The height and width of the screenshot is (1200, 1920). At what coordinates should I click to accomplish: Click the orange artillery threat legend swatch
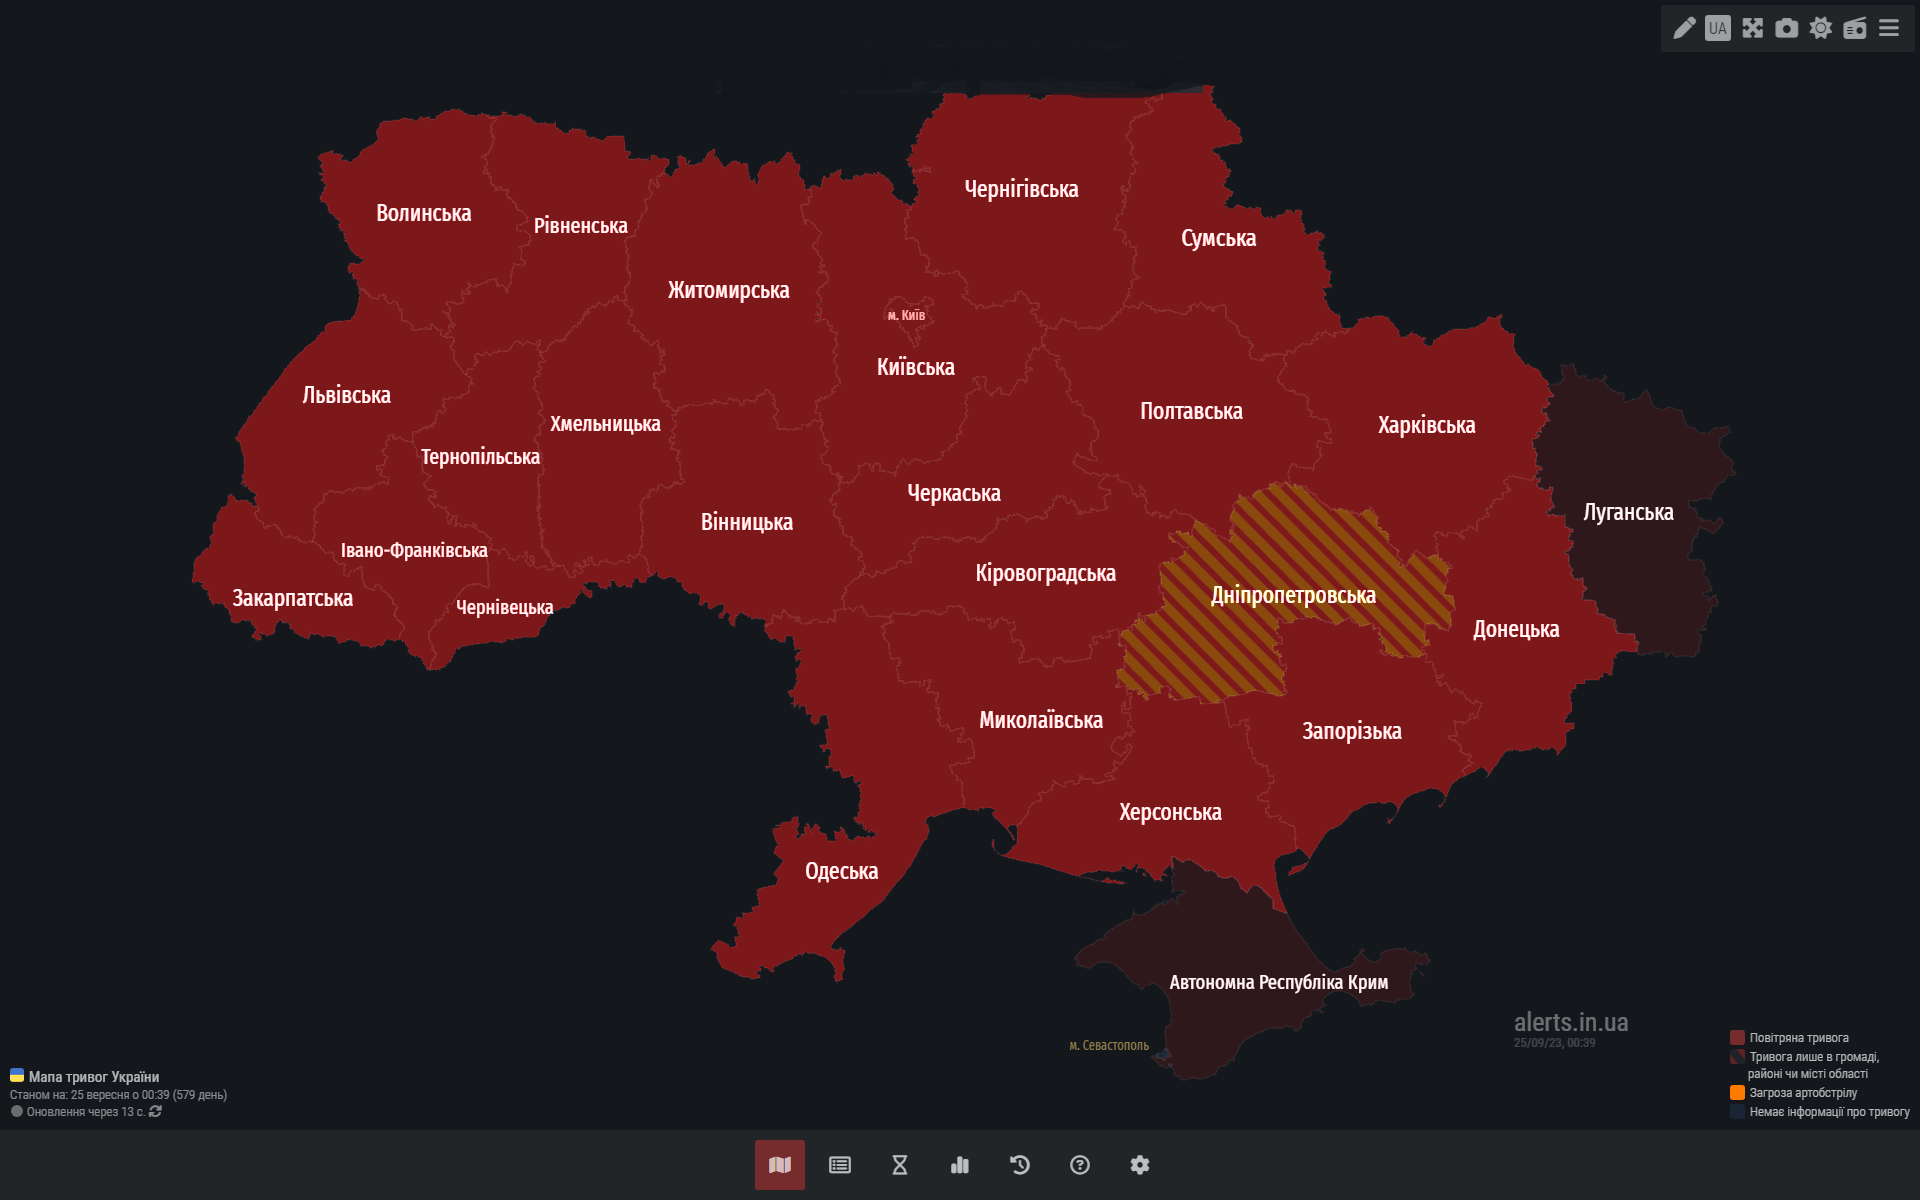point(1737,1093)
